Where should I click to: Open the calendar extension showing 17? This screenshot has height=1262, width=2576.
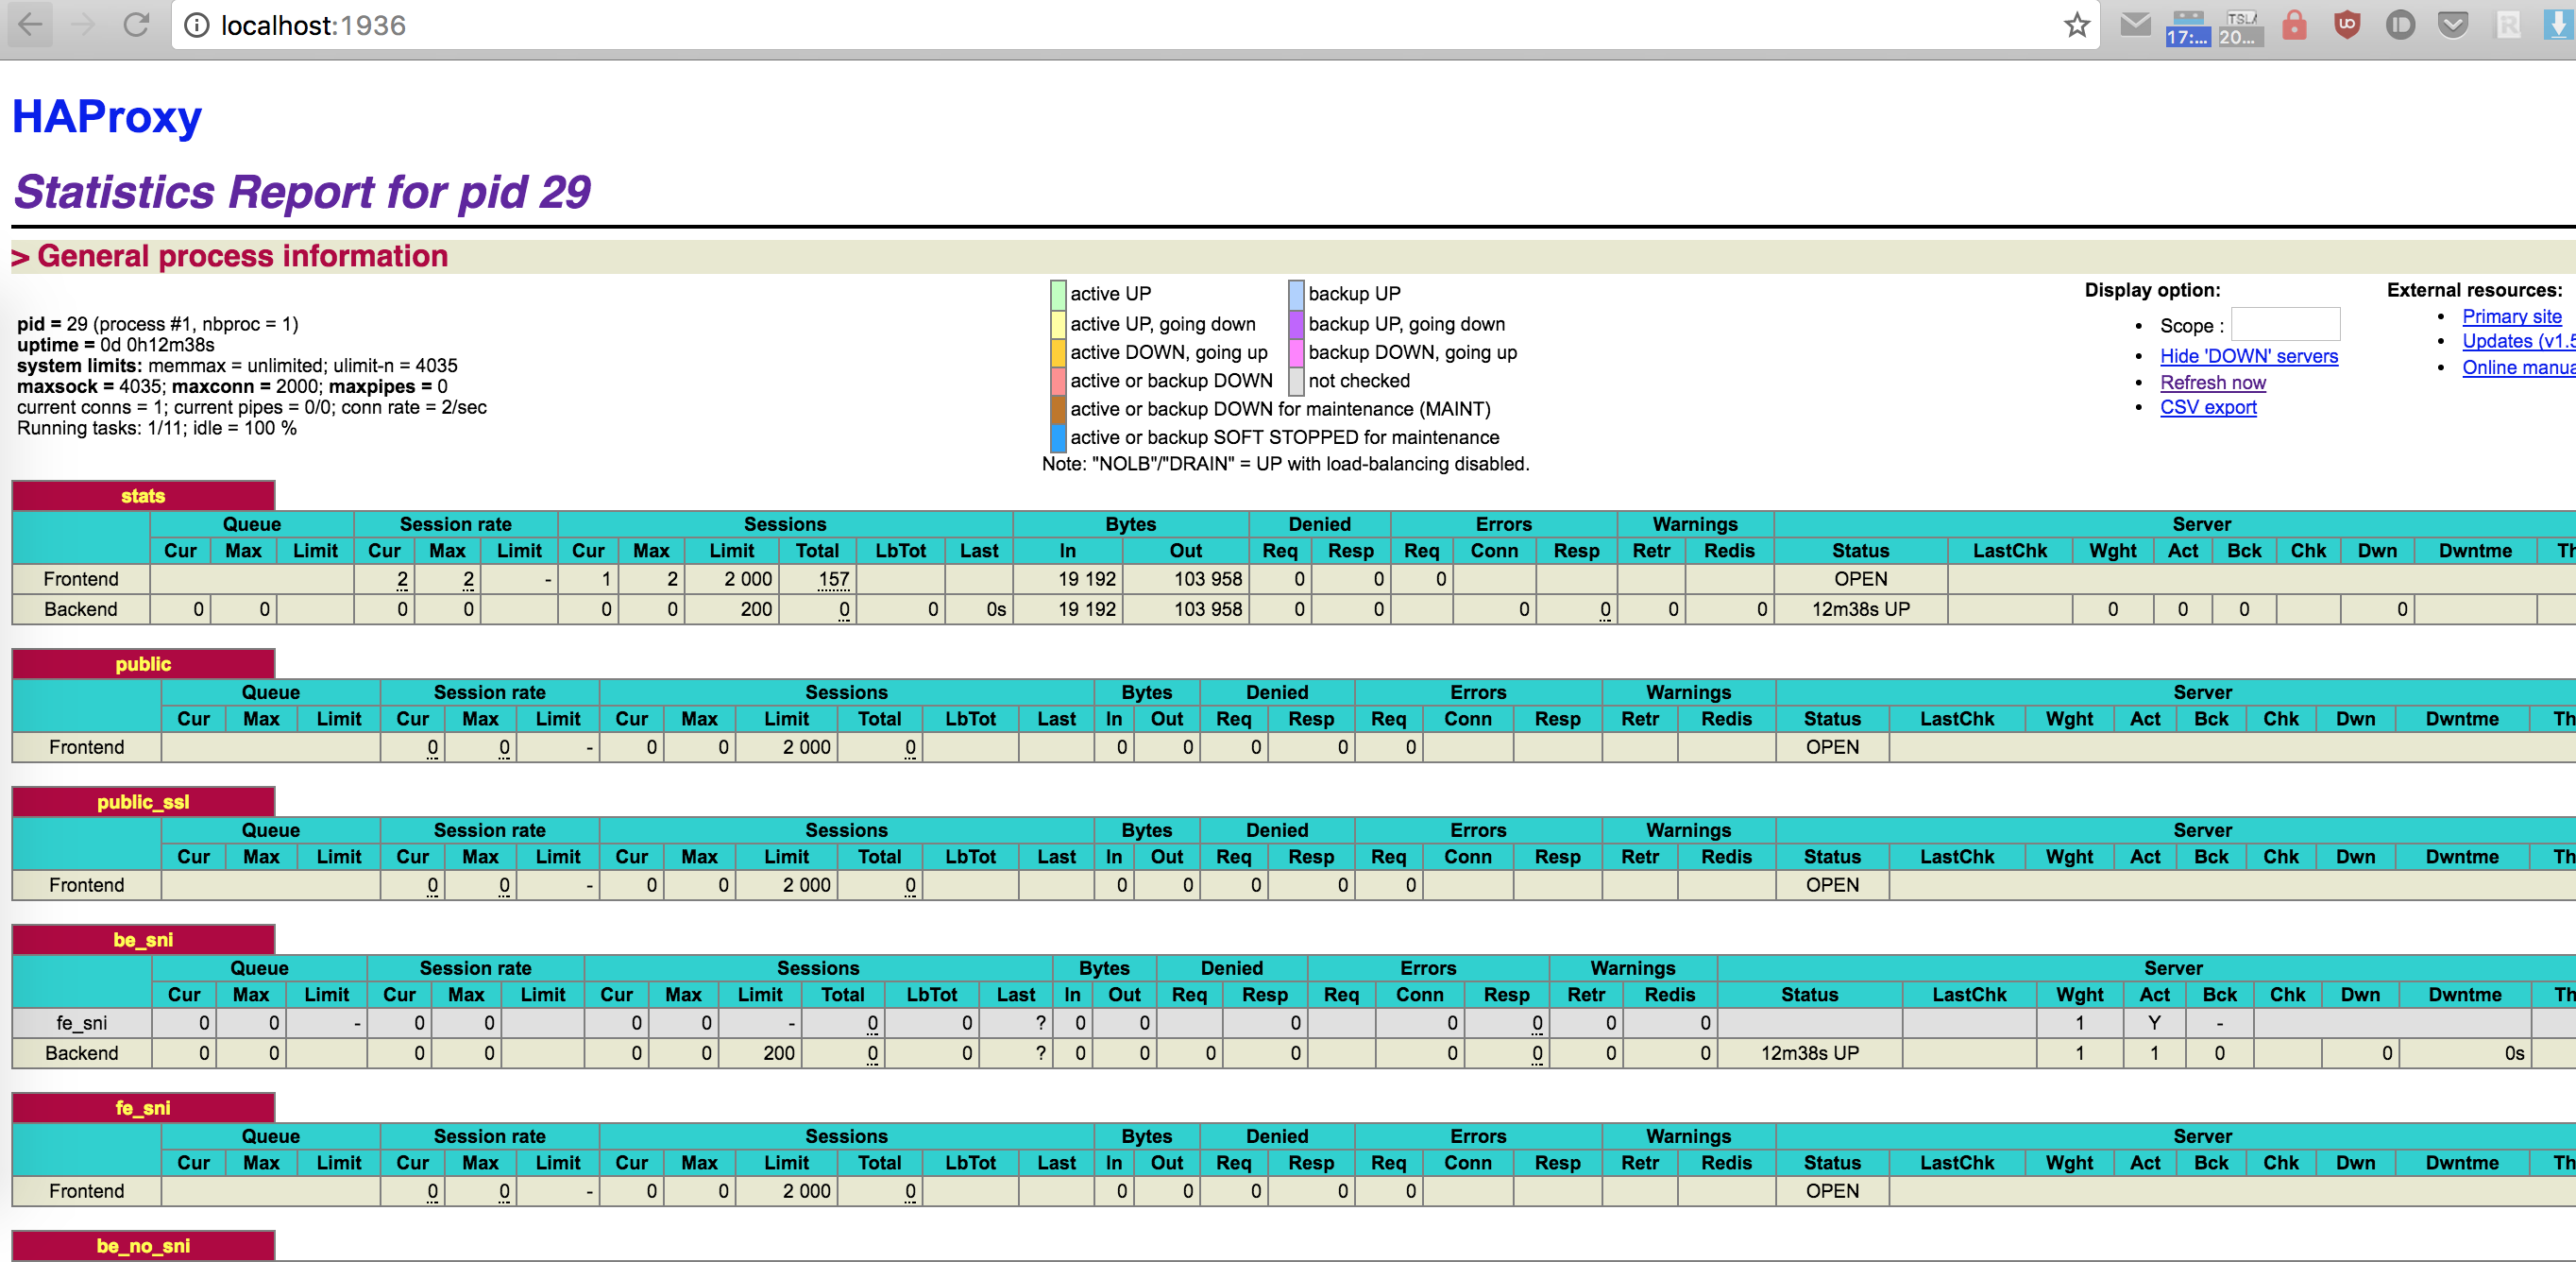pos(2187,27)
